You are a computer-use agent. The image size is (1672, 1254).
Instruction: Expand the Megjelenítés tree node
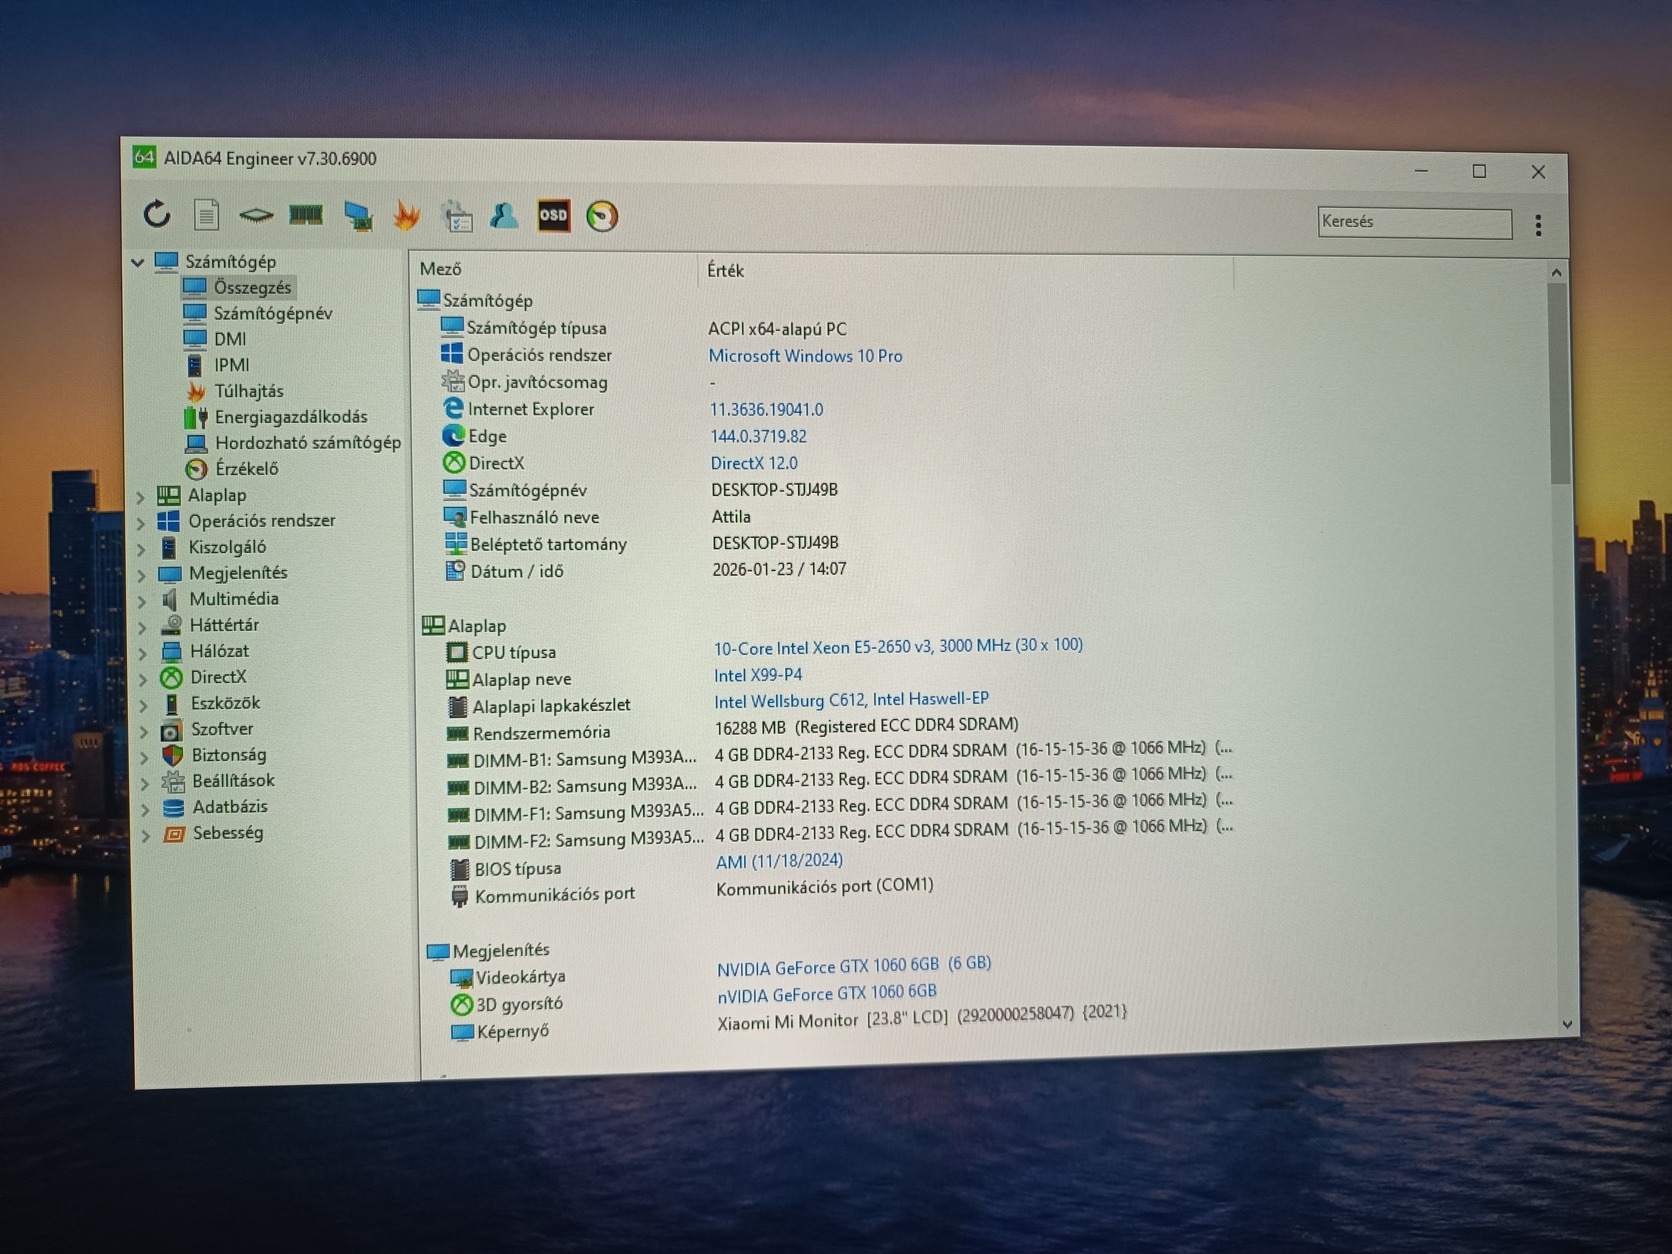pos(141,574)
